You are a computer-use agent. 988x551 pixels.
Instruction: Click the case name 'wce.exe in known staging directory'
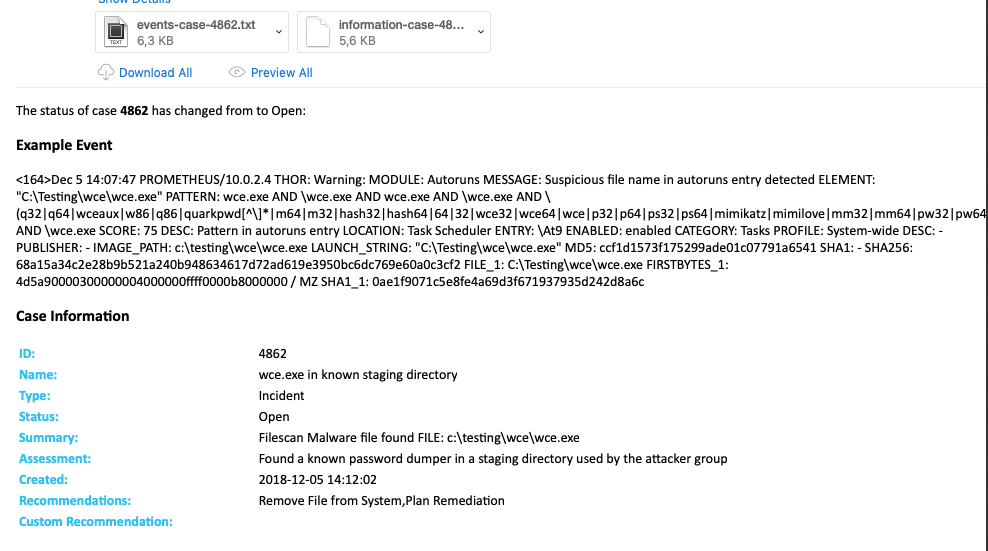coord(358,374)
